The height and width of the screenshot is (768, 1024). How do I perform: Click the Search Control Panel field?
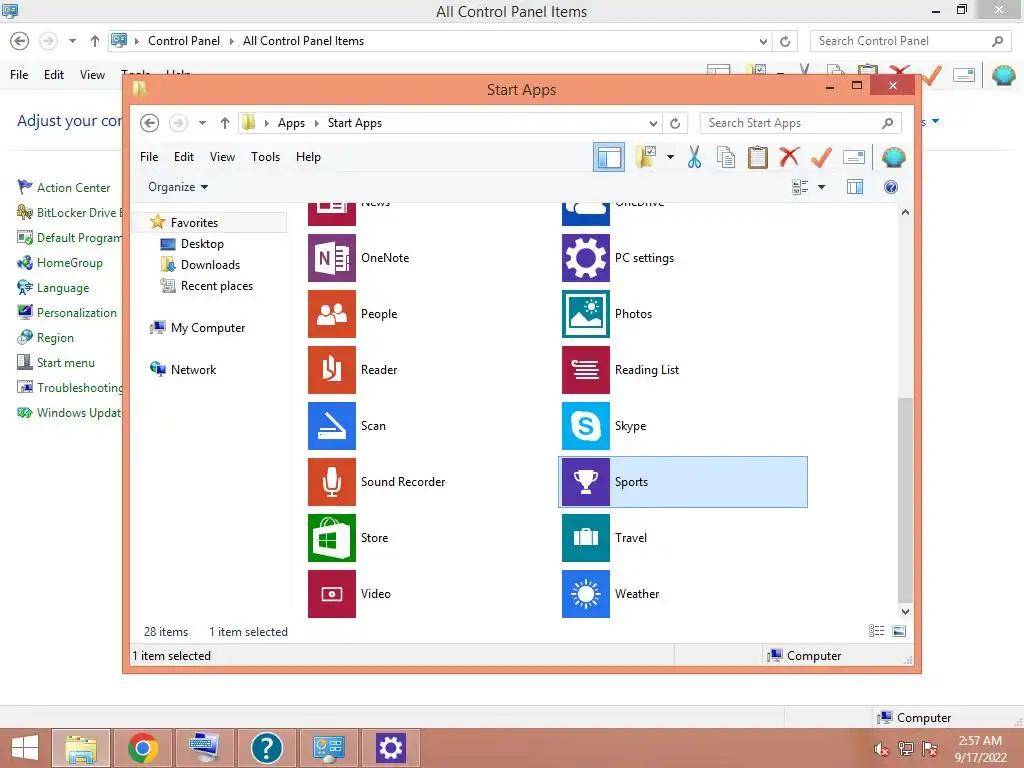coord(910,41)
